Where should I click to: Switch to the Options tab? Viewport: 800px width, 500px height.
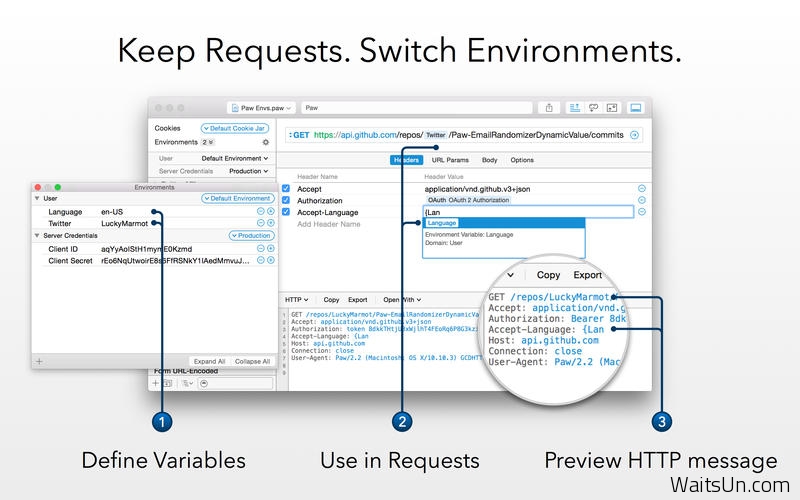(x=522, y=160)
